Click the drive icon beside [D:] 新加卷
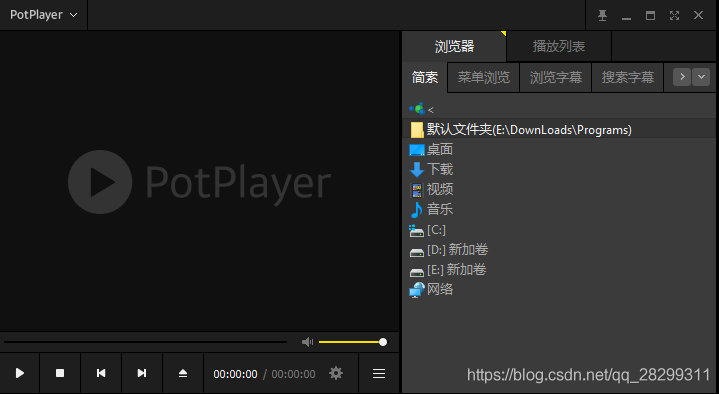 (x=416, y=252)
